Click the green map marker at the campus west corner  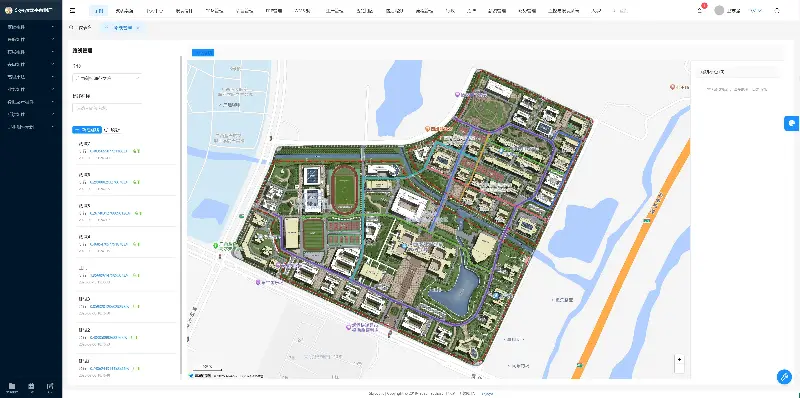(x=216, y=246)
